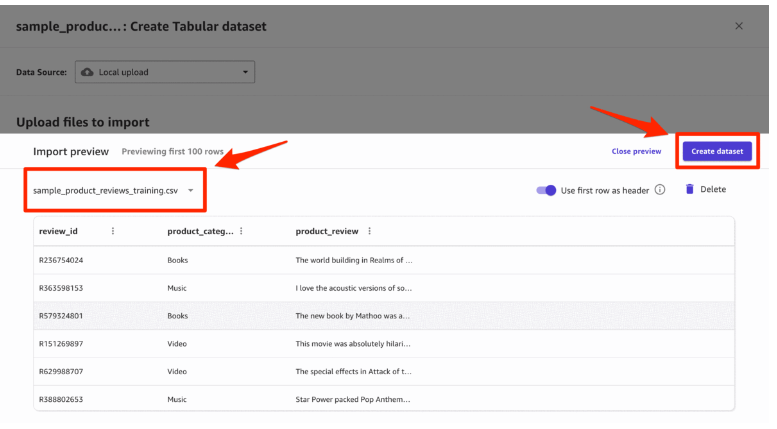Select cell R629988707

pos(61,371)
